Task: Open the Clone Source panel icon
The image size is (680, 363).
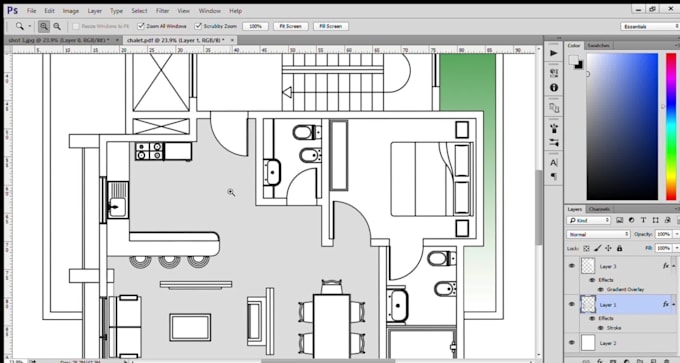Action: coord(554,108)
